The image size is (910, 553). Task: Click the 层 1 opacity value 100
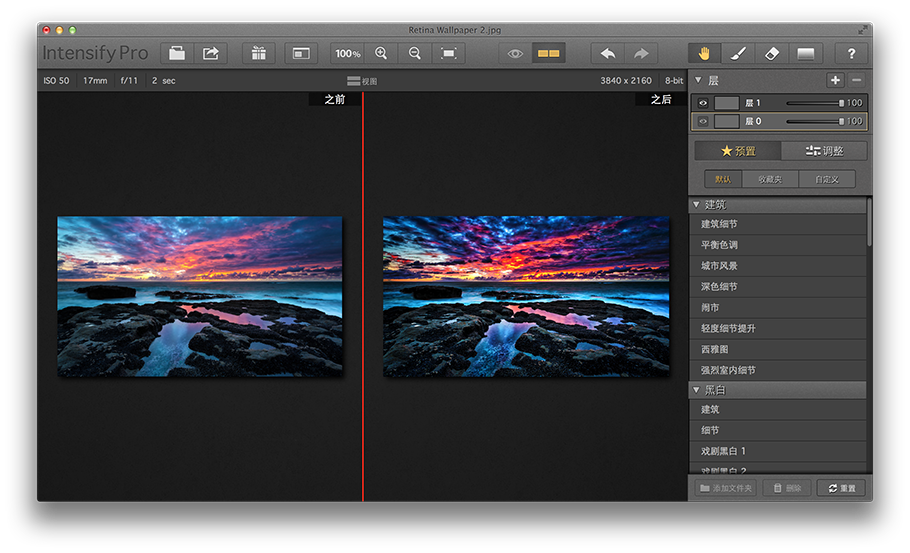(854, 103)
